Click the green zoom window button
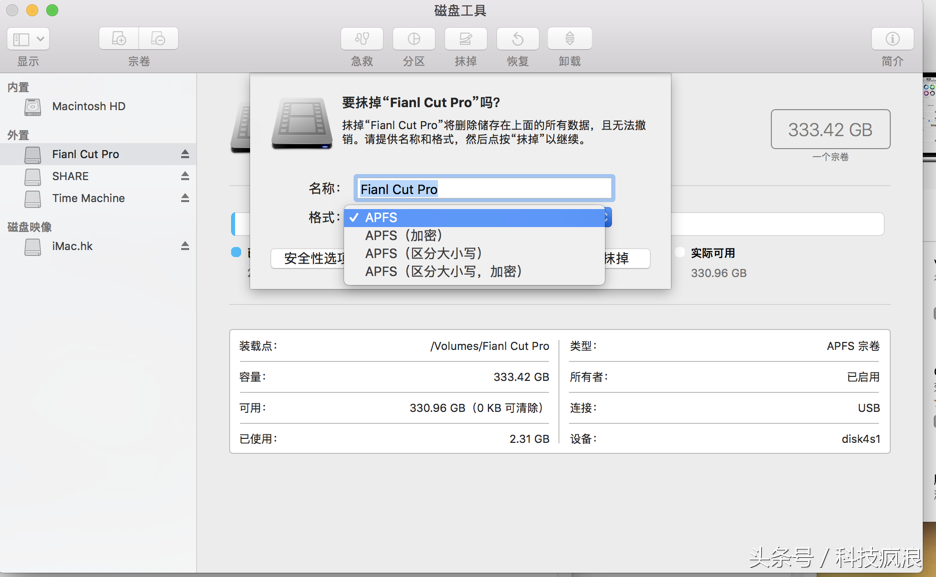This screenshot has height=577, width=936. coord(53,10)
